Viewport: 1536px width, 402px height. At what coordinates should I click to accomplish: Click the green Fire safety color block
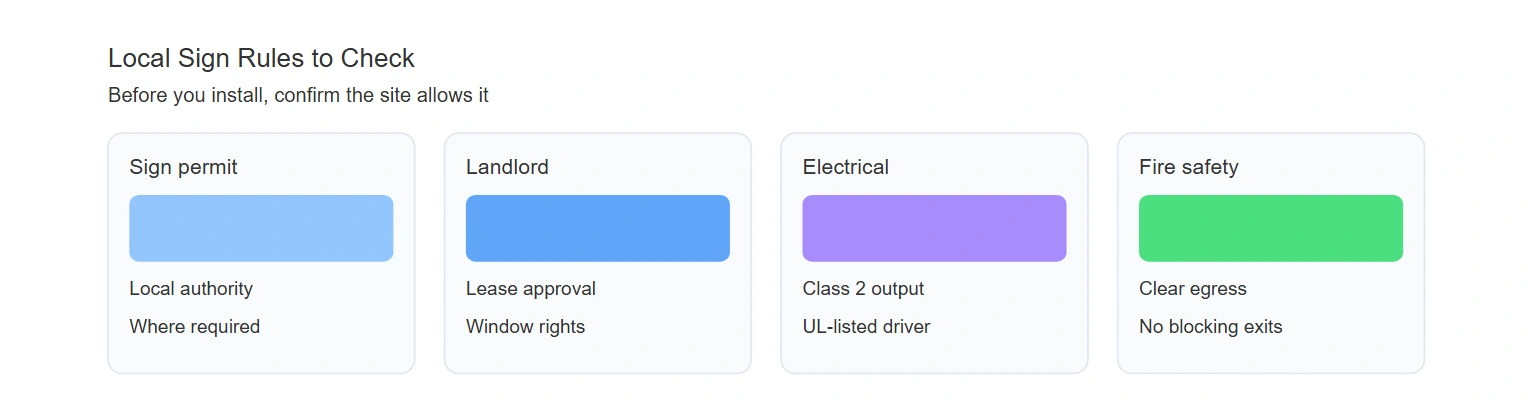click(x=1271, y=228)
